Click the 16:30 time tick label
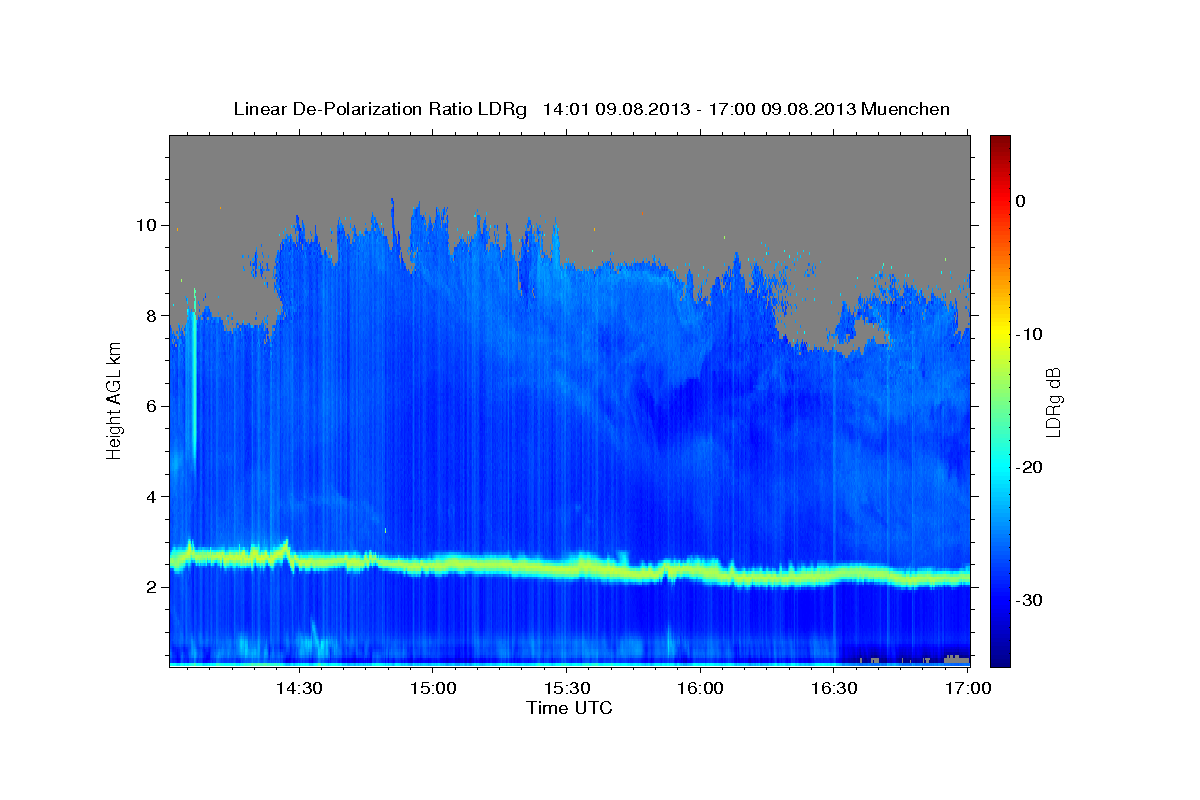Image resolution: width=1200 pixels, height=800 pixels. (x=834, y=689)
